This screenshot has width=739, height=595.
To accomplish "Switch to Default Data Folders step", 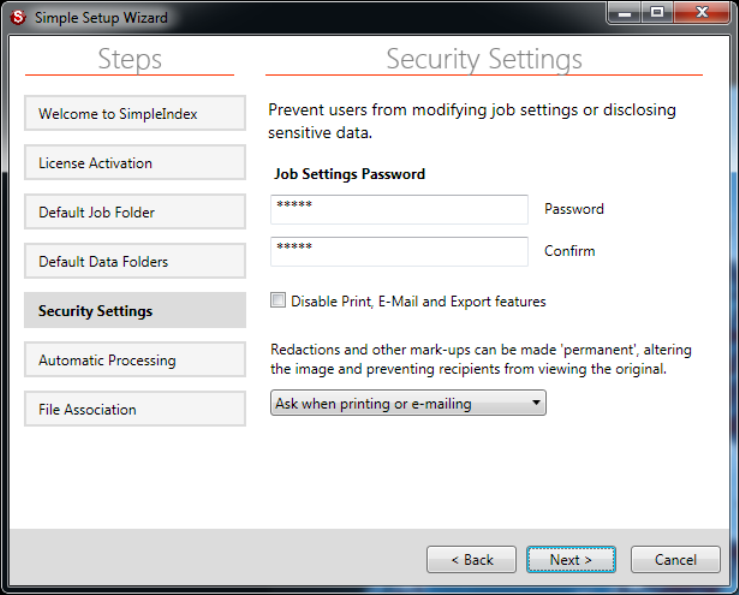I will (x=135, y=261).
